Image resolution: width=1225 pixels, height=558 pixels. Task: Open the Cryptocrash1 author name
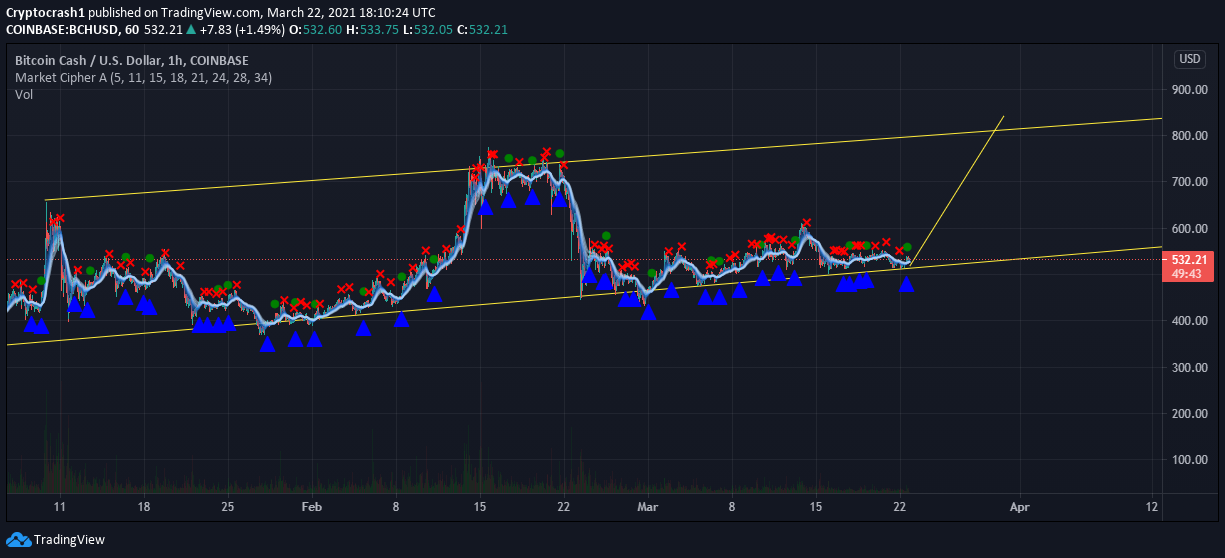click(x=48, y=12)
